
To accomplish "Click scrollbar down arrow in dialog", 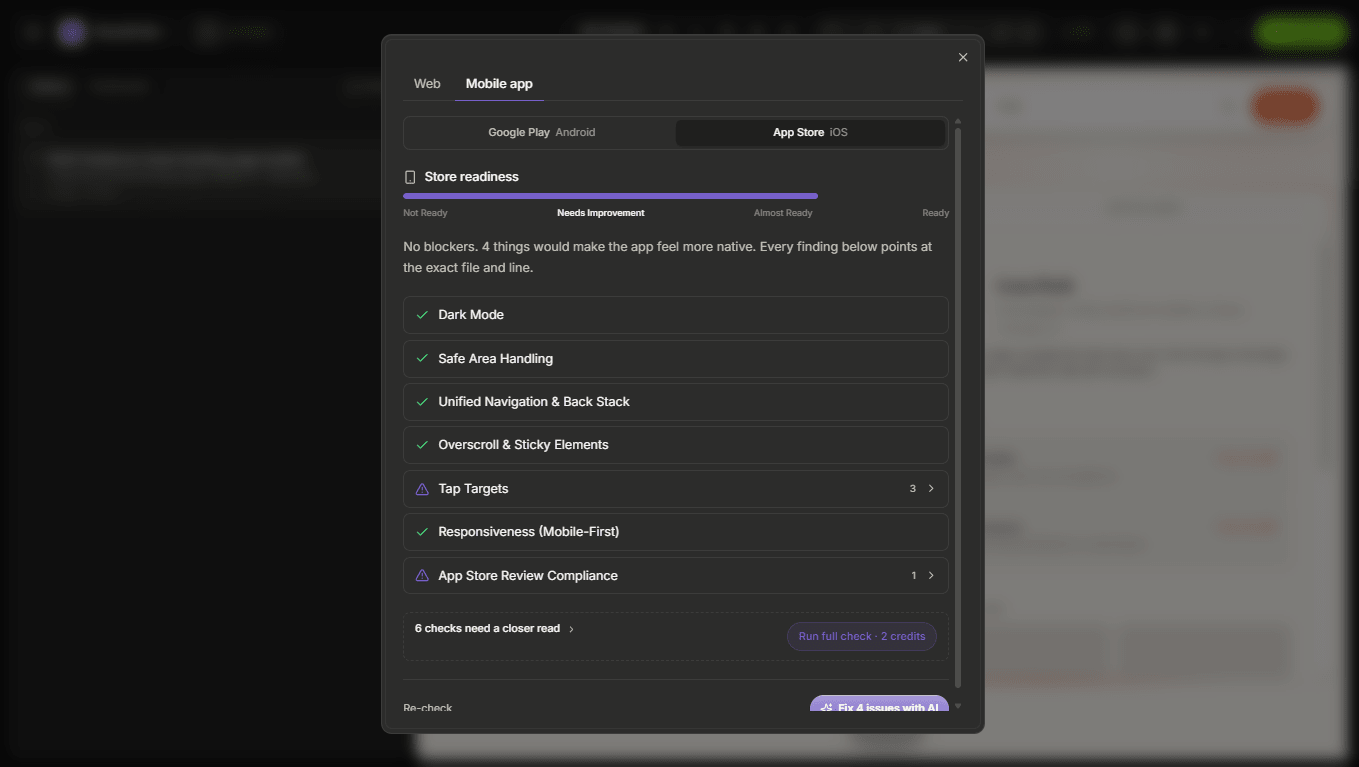I will (x=958, y=706).
